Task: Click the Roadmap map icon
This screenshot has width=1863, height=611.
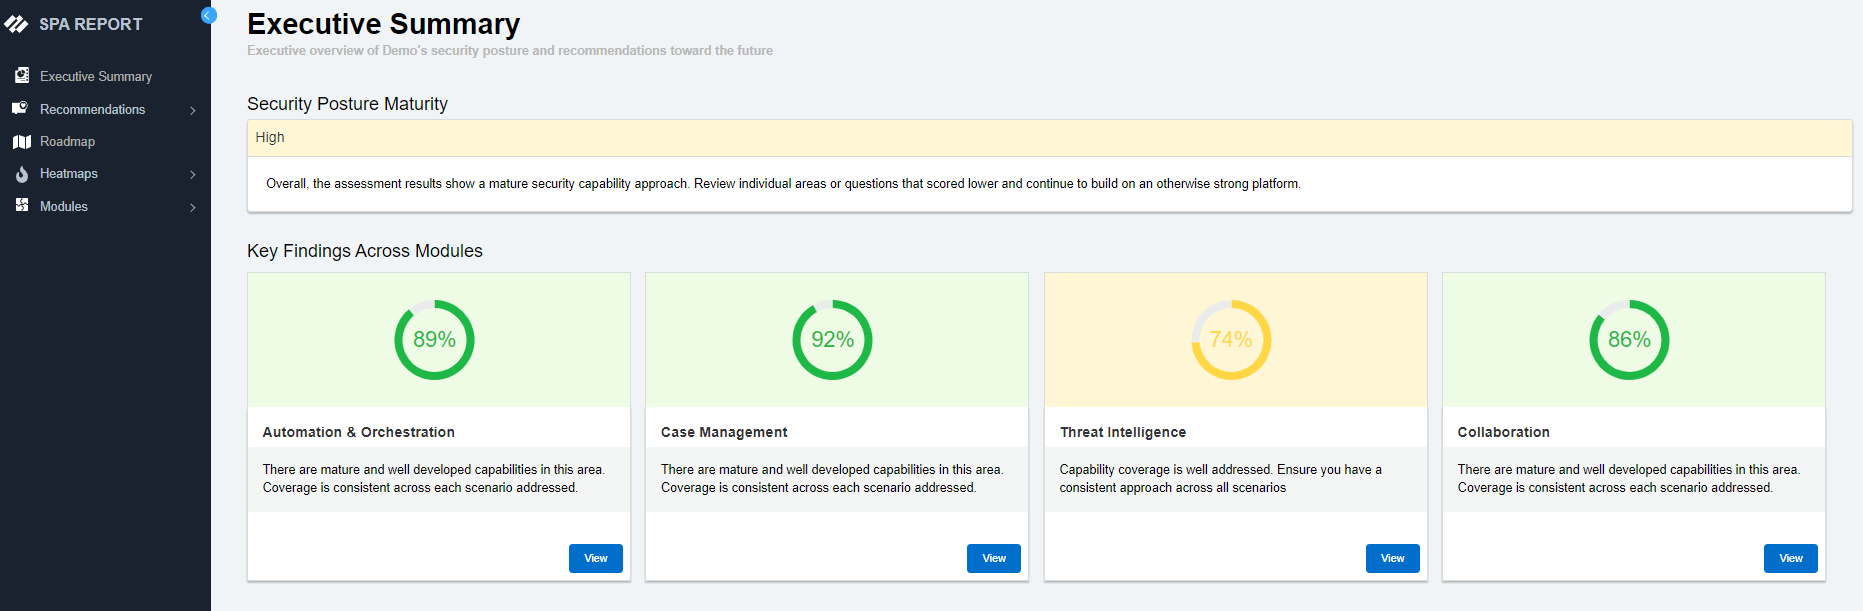Action: (21, 142)
